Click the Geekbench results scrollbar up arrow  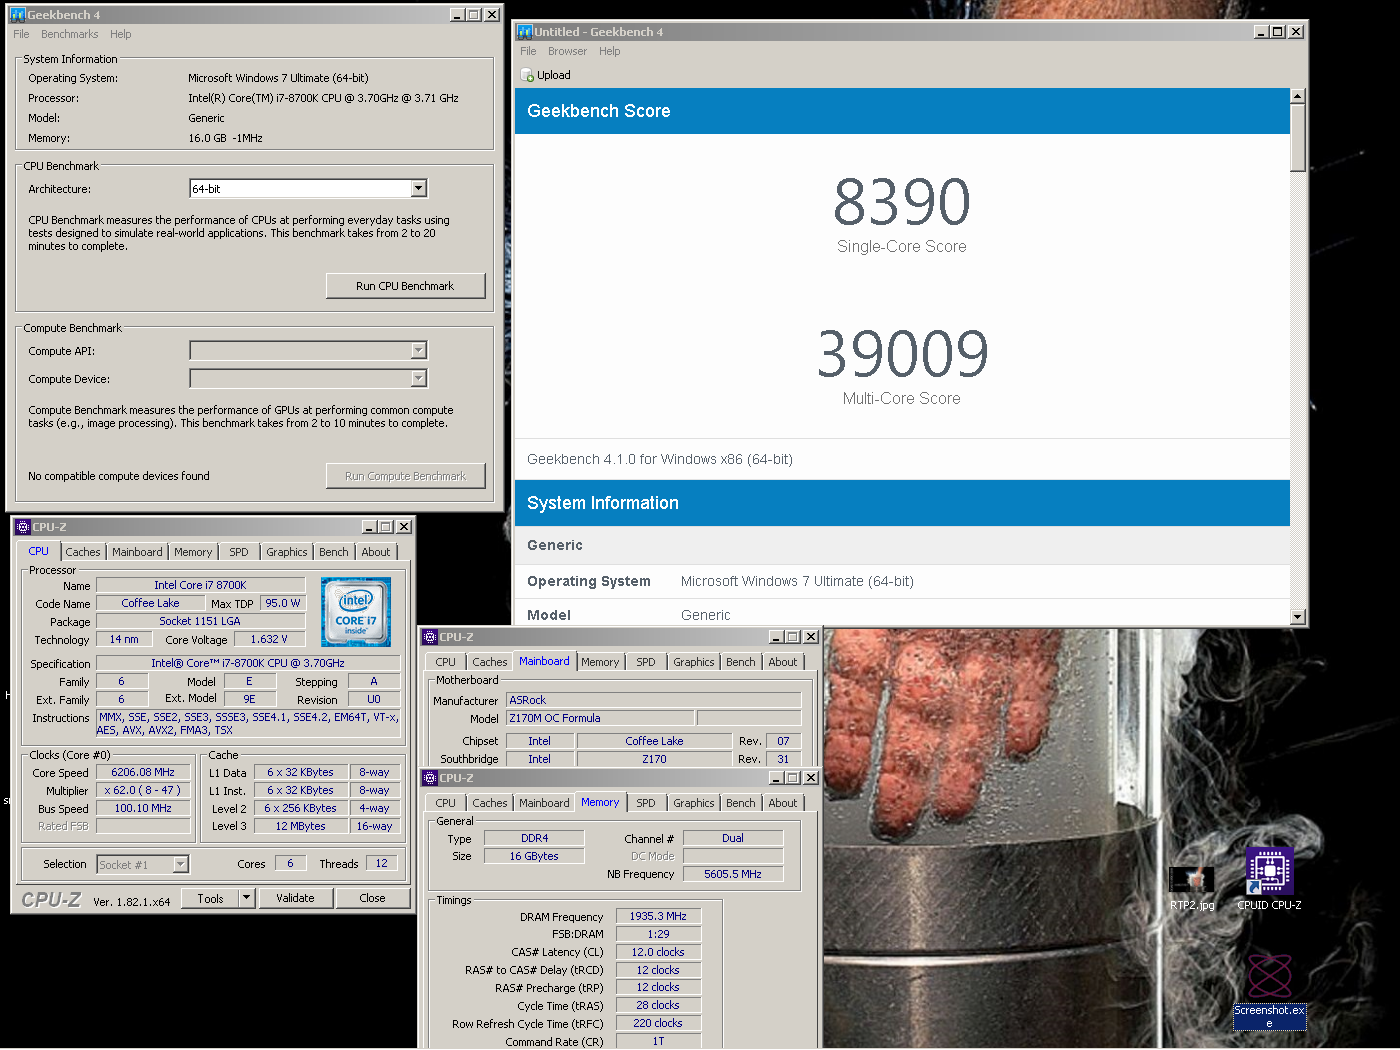[x=1298, y=96]
